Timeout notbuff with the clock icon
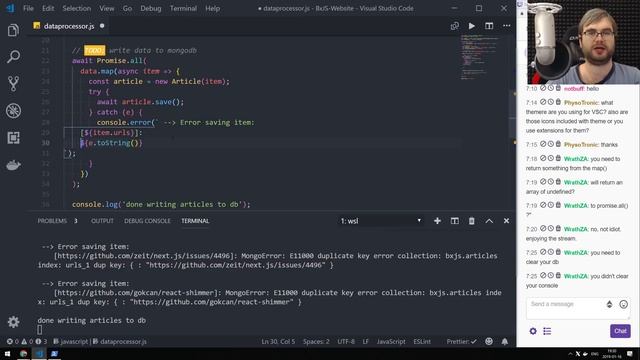The image size is (640, 360). (550, 88)
